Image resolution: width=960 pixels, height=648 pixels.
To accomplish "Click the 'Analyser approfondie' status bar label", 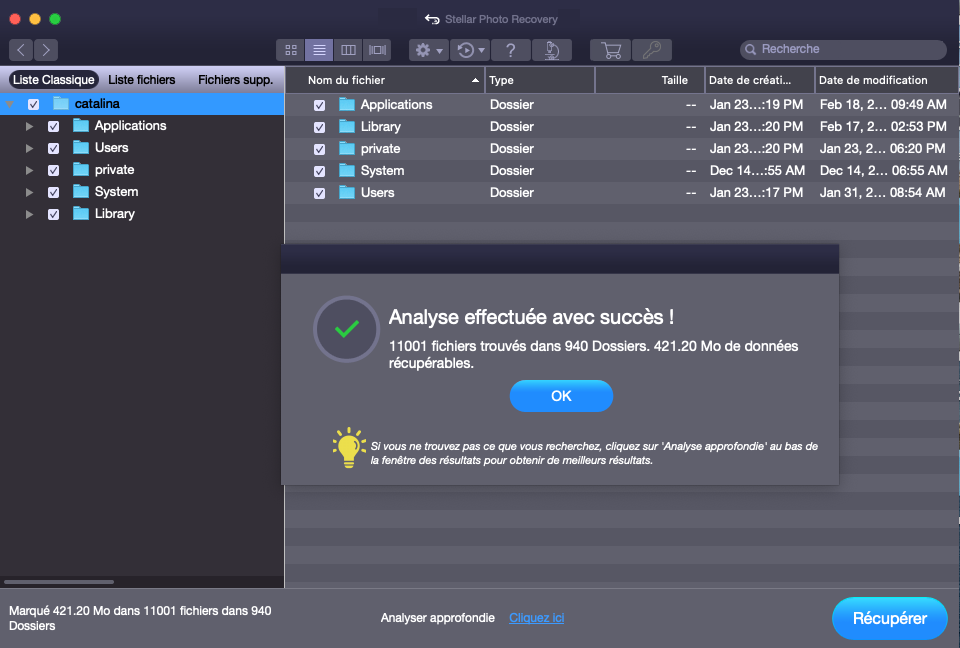I will [438, 618].
